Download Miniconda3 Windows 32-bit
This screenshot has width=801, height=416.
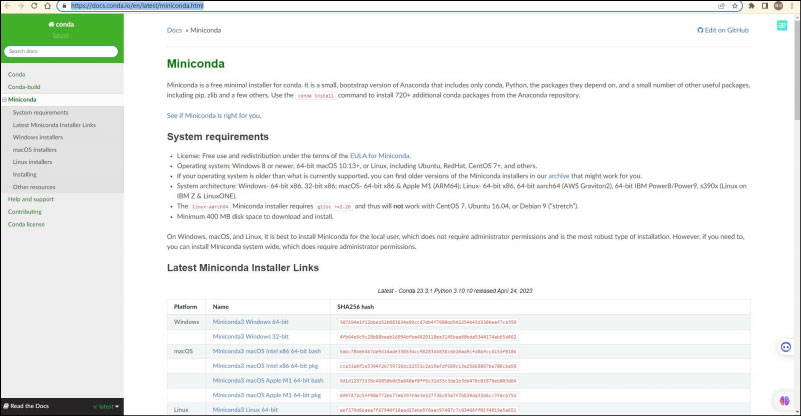coord(250,337)
